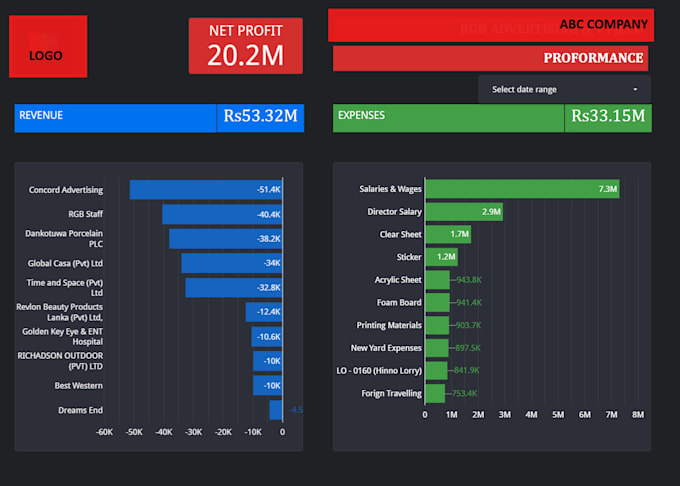Select the New Yard Expenses green bar
The image size is (680, 486).
pyautogui.click(x=437, y=348)
